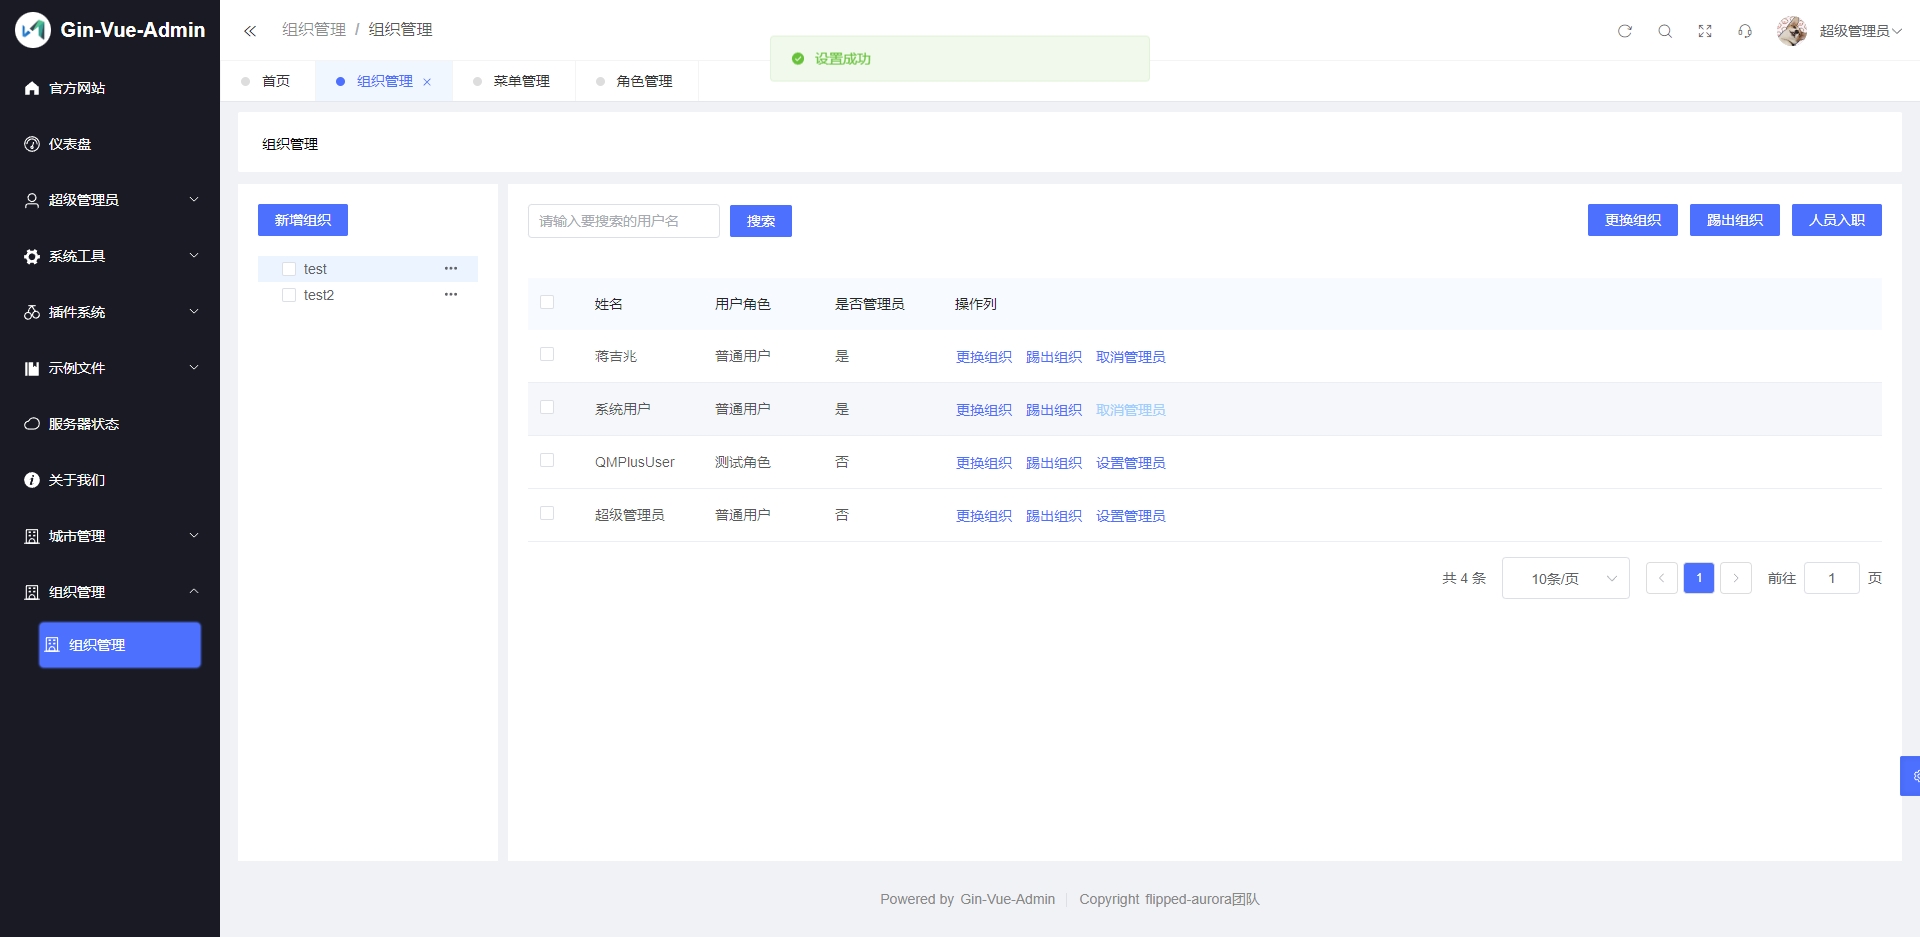This screenshot has width=1920, height=937.
Task: Open more options for test organization
Action: click(451, 268)
